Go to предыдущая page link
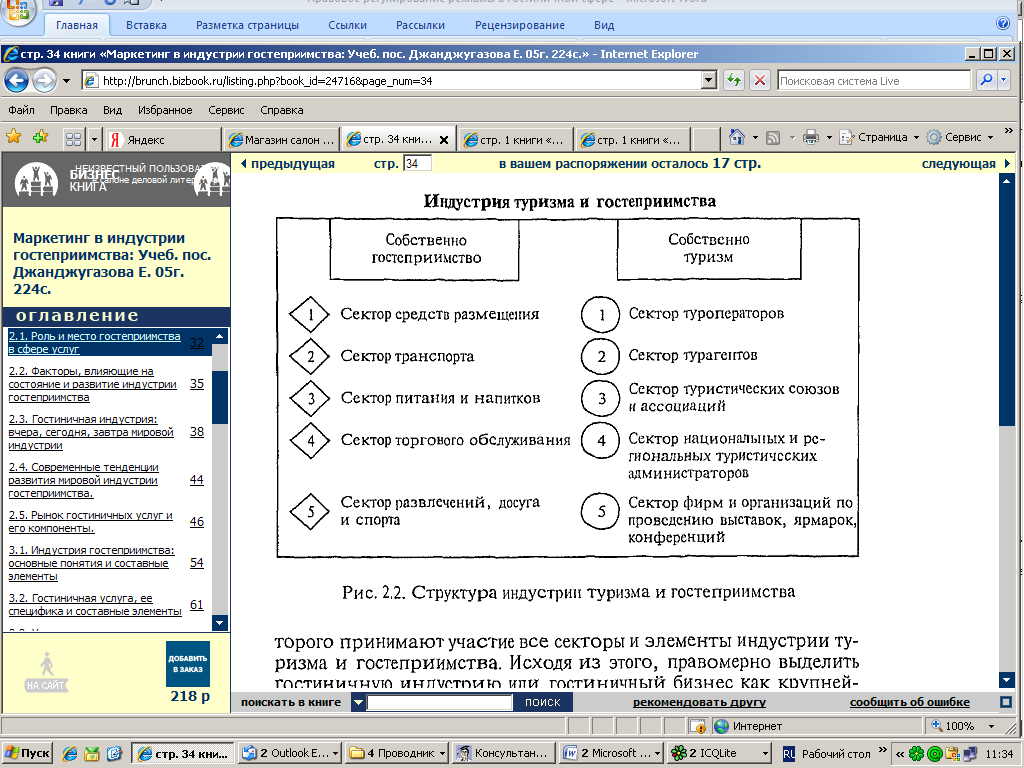Image resolution: width=1024 pixels, height=768 pixels. pos(287,163)
